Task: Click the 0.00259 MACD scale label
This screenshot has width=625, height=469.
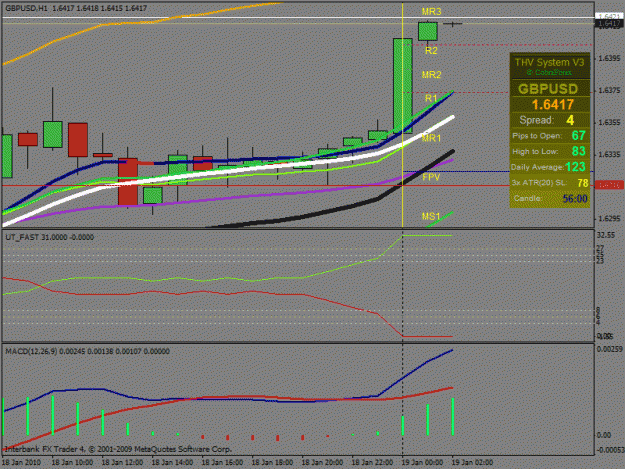Action: pyautogui.click(x=609, y=349)
